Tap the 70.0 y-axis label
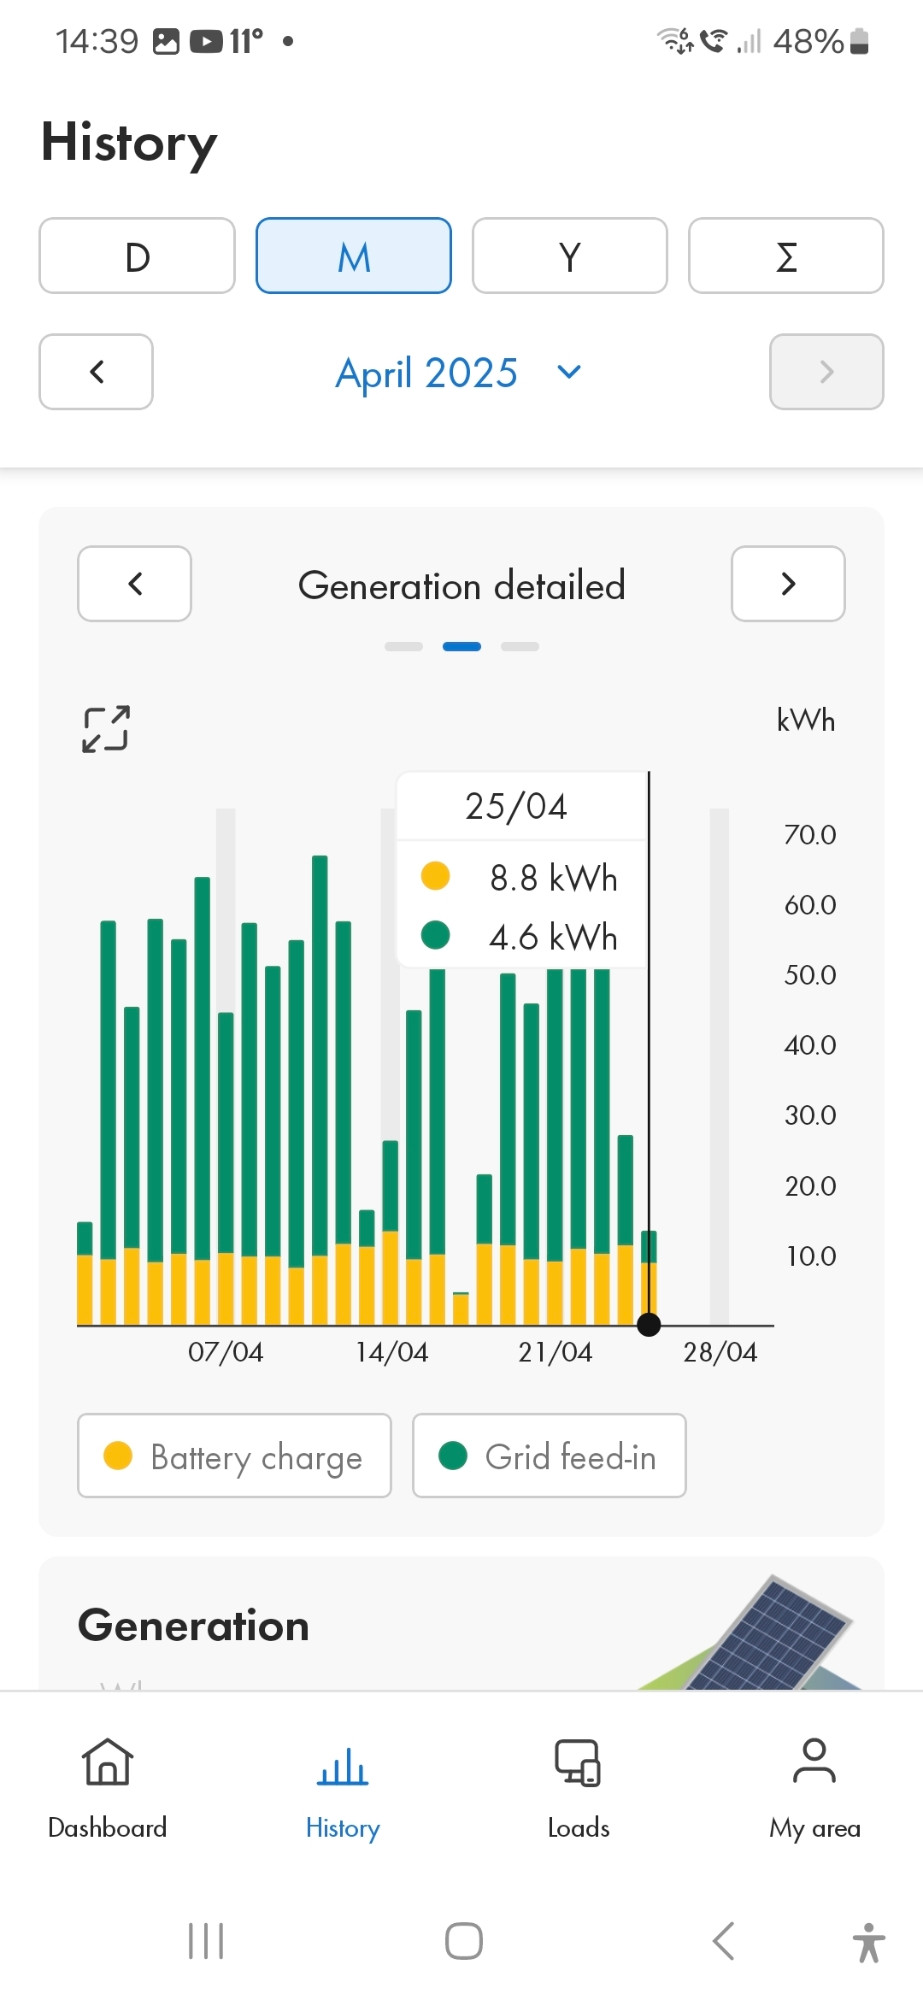 click(x=810, y=834)
